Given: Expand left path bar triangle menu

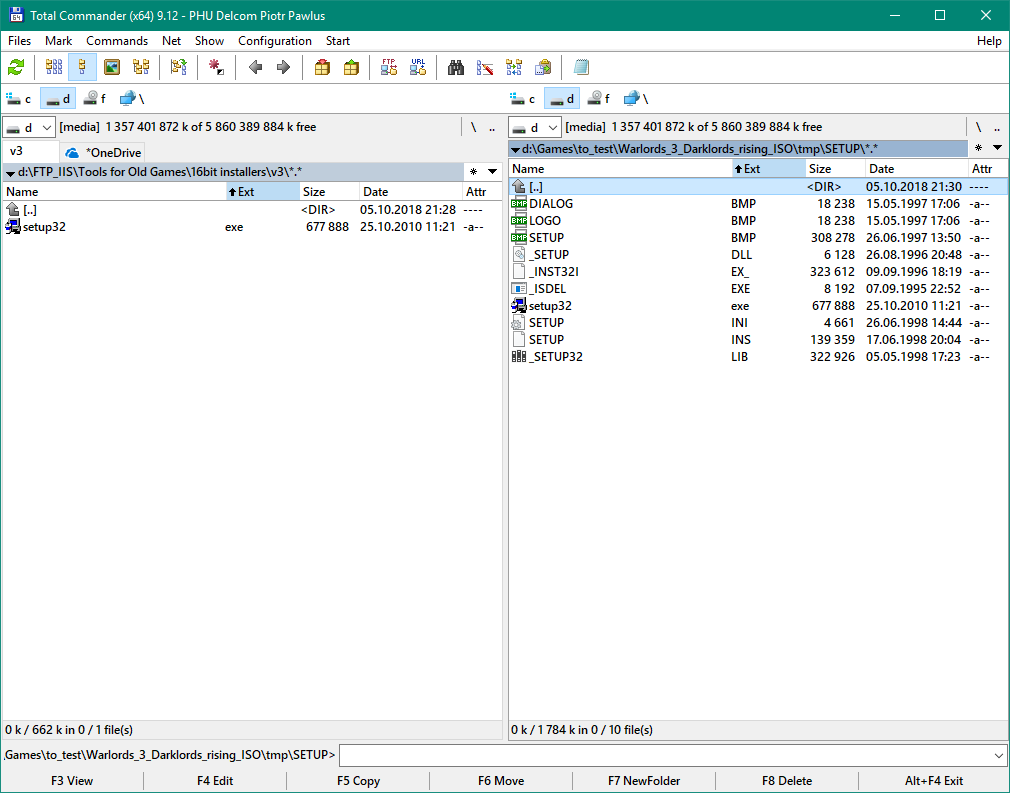Looking at the screenshot, I should point(10,173).
